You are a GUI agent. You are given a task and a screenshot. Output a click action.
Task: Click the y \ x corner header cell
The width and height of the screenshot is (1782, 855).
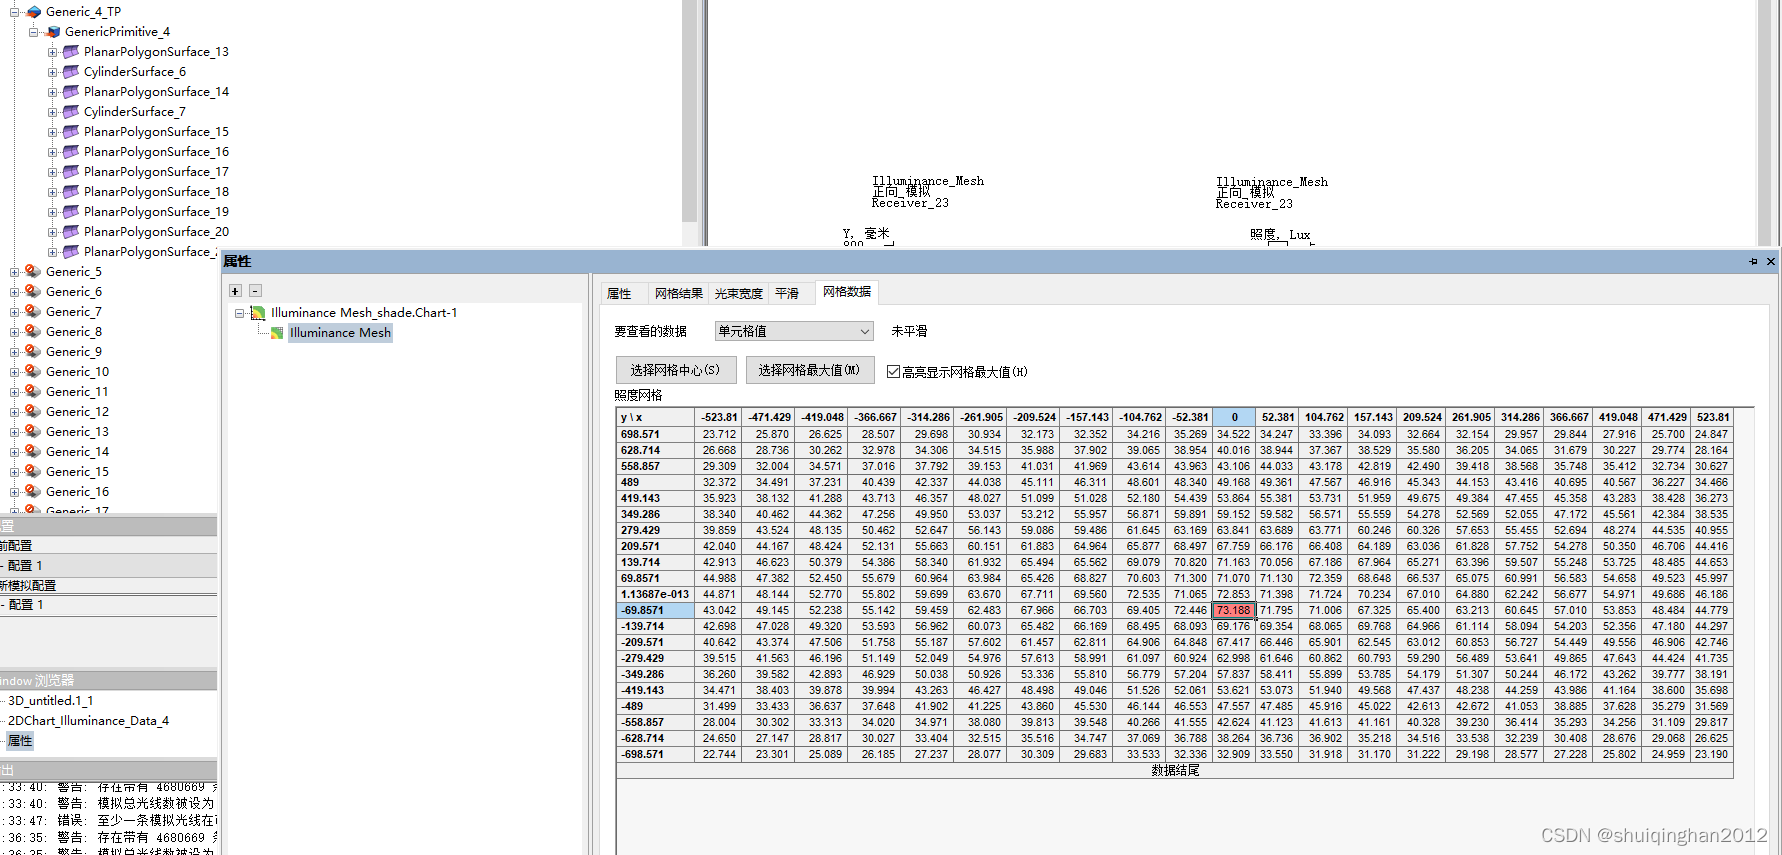tap(655, 417)
